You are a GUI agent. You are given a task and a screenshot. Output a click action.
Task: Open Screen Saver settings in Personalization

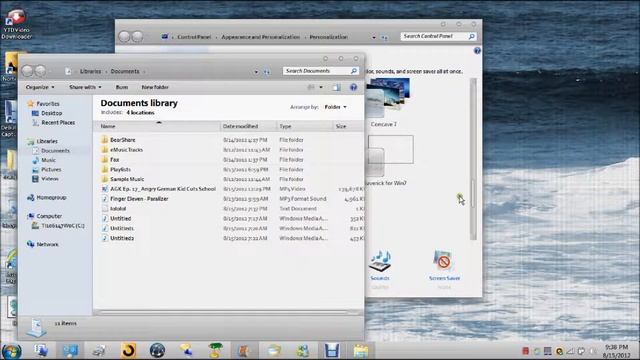(x=444, y=266)
